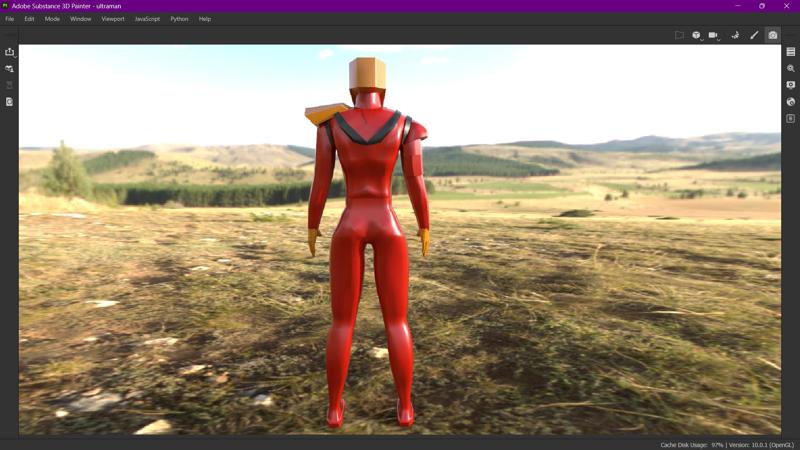Image resolution: width=800 pixels, height=450 pixels.
Task: Open the Window menu
Action: click(x=81, y=19)
